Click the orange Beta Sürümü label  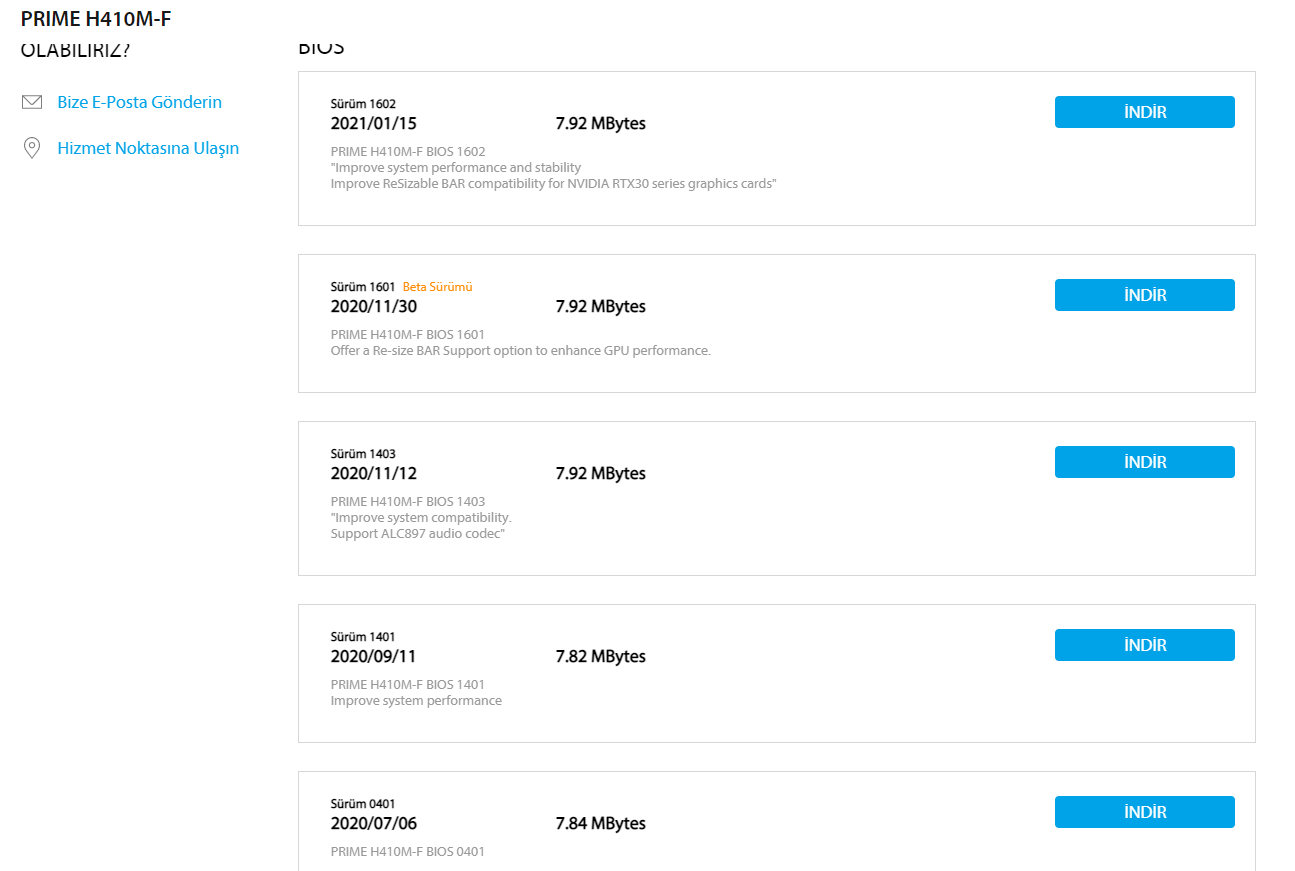click(437, 287)
